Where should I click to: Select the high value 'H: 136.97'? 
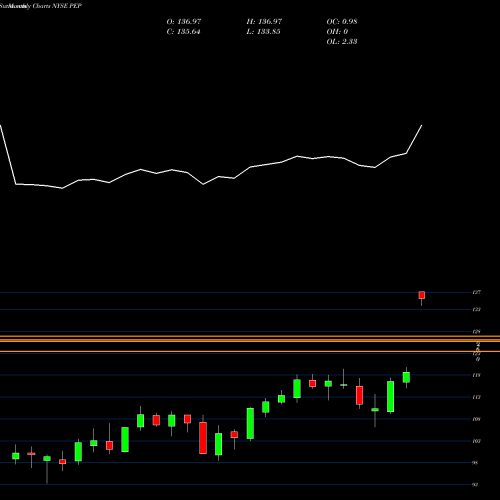point(264,21)
